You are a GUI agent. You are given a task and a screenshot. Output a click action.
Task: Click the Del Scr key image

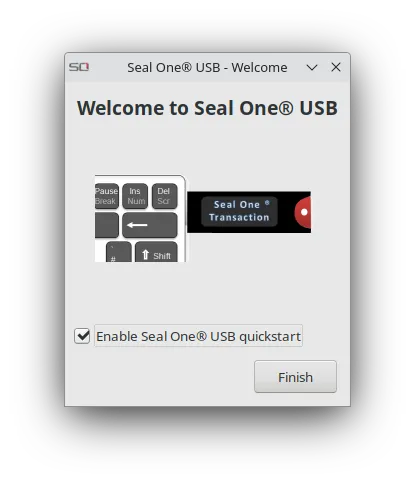[165, 196]
